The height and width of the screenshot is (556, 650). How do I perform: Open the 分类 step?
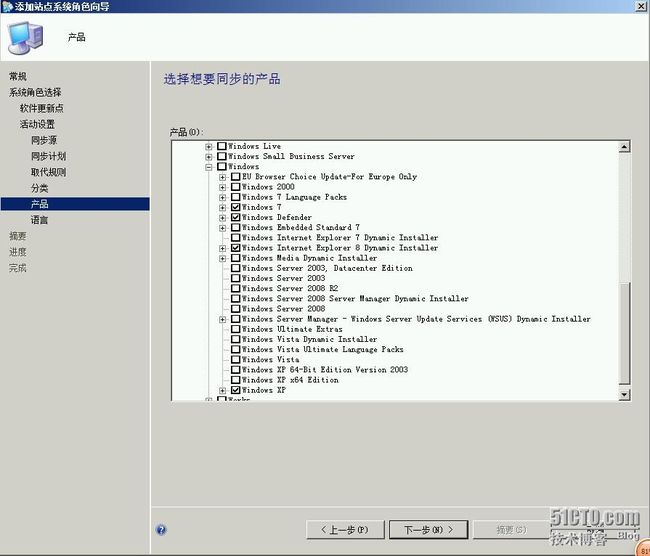click(39, 188)
